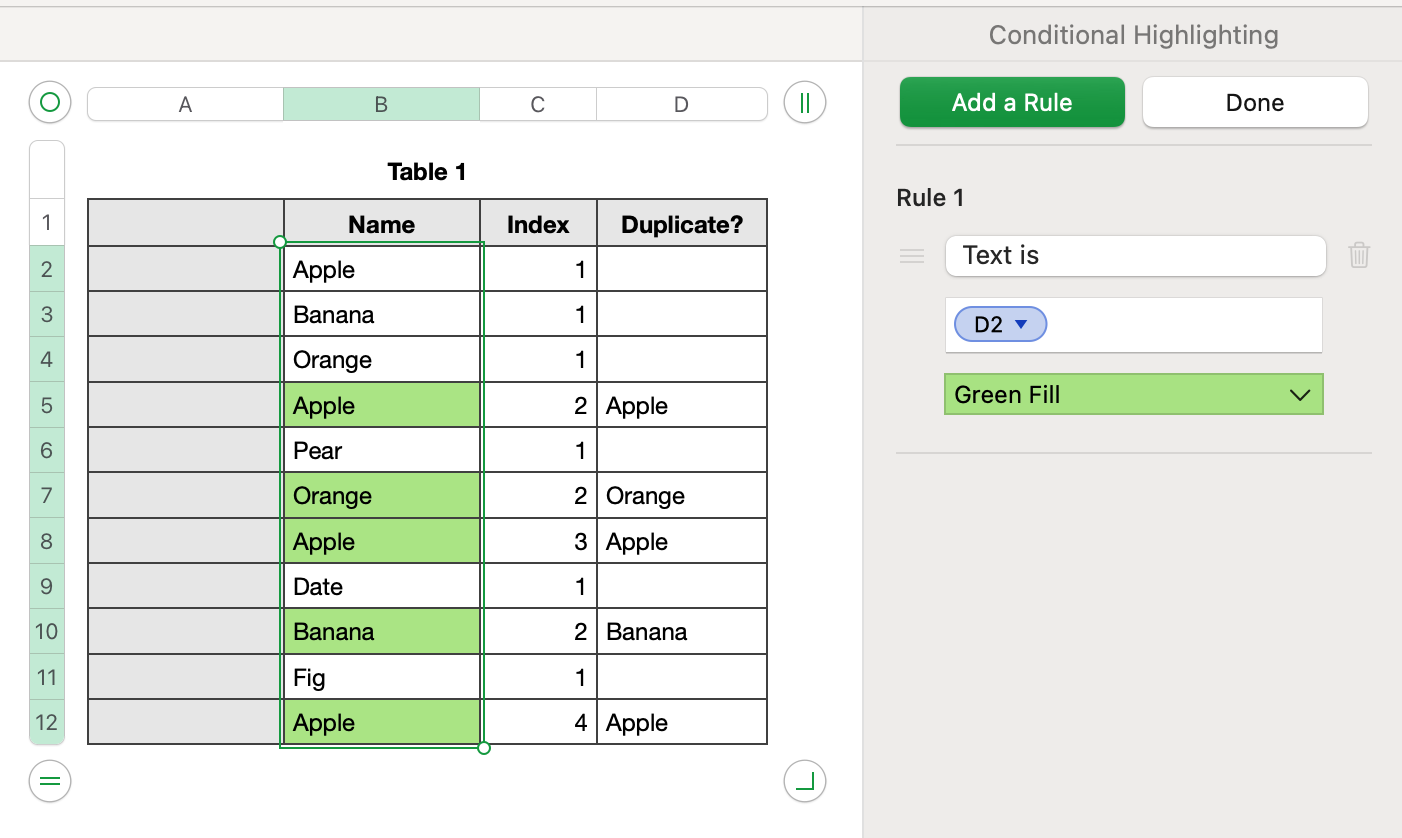Click the Table 1 title
The width and height of the screenshot is (1402, 838).
tap(427, 172)
